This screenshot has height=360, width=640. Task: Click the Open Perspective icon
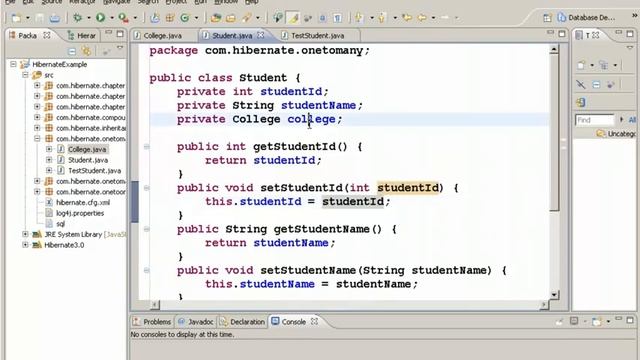[x=547, y=18]
